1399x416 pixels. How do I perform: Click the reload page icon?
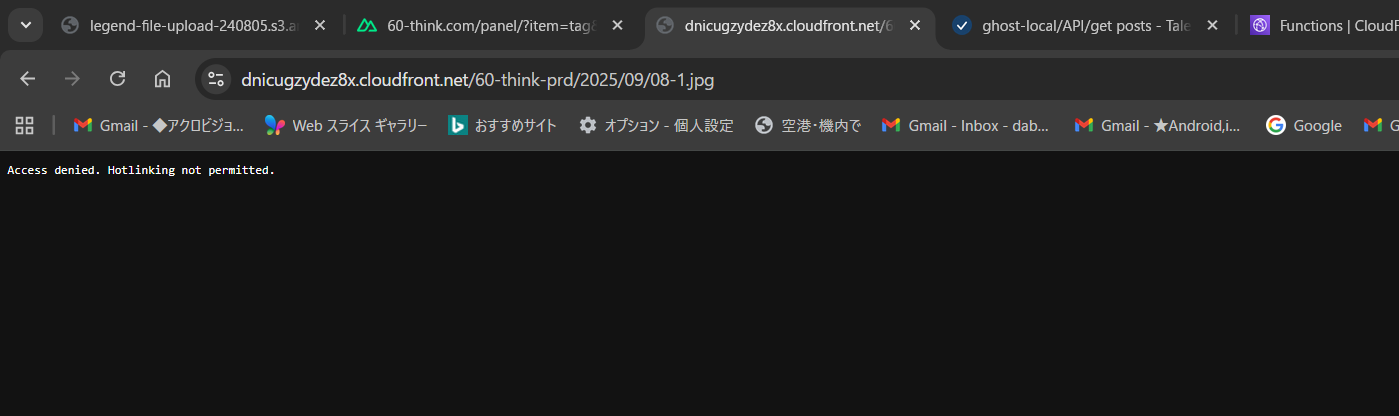click(x=117, y=79)
